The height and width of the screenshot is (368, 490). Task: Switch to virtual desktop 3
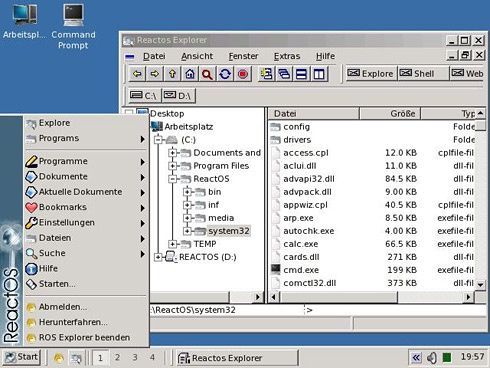(135, 358)
